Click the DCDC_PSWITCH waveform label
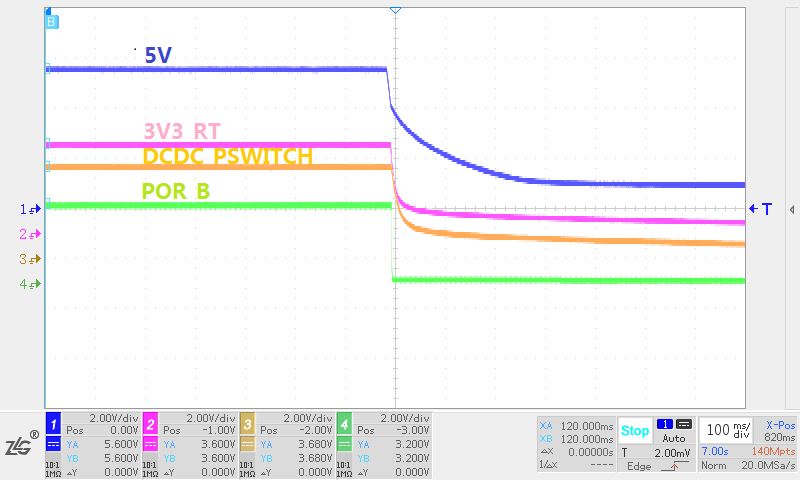This screenshot has width=800, height=480. click(228, 156)
